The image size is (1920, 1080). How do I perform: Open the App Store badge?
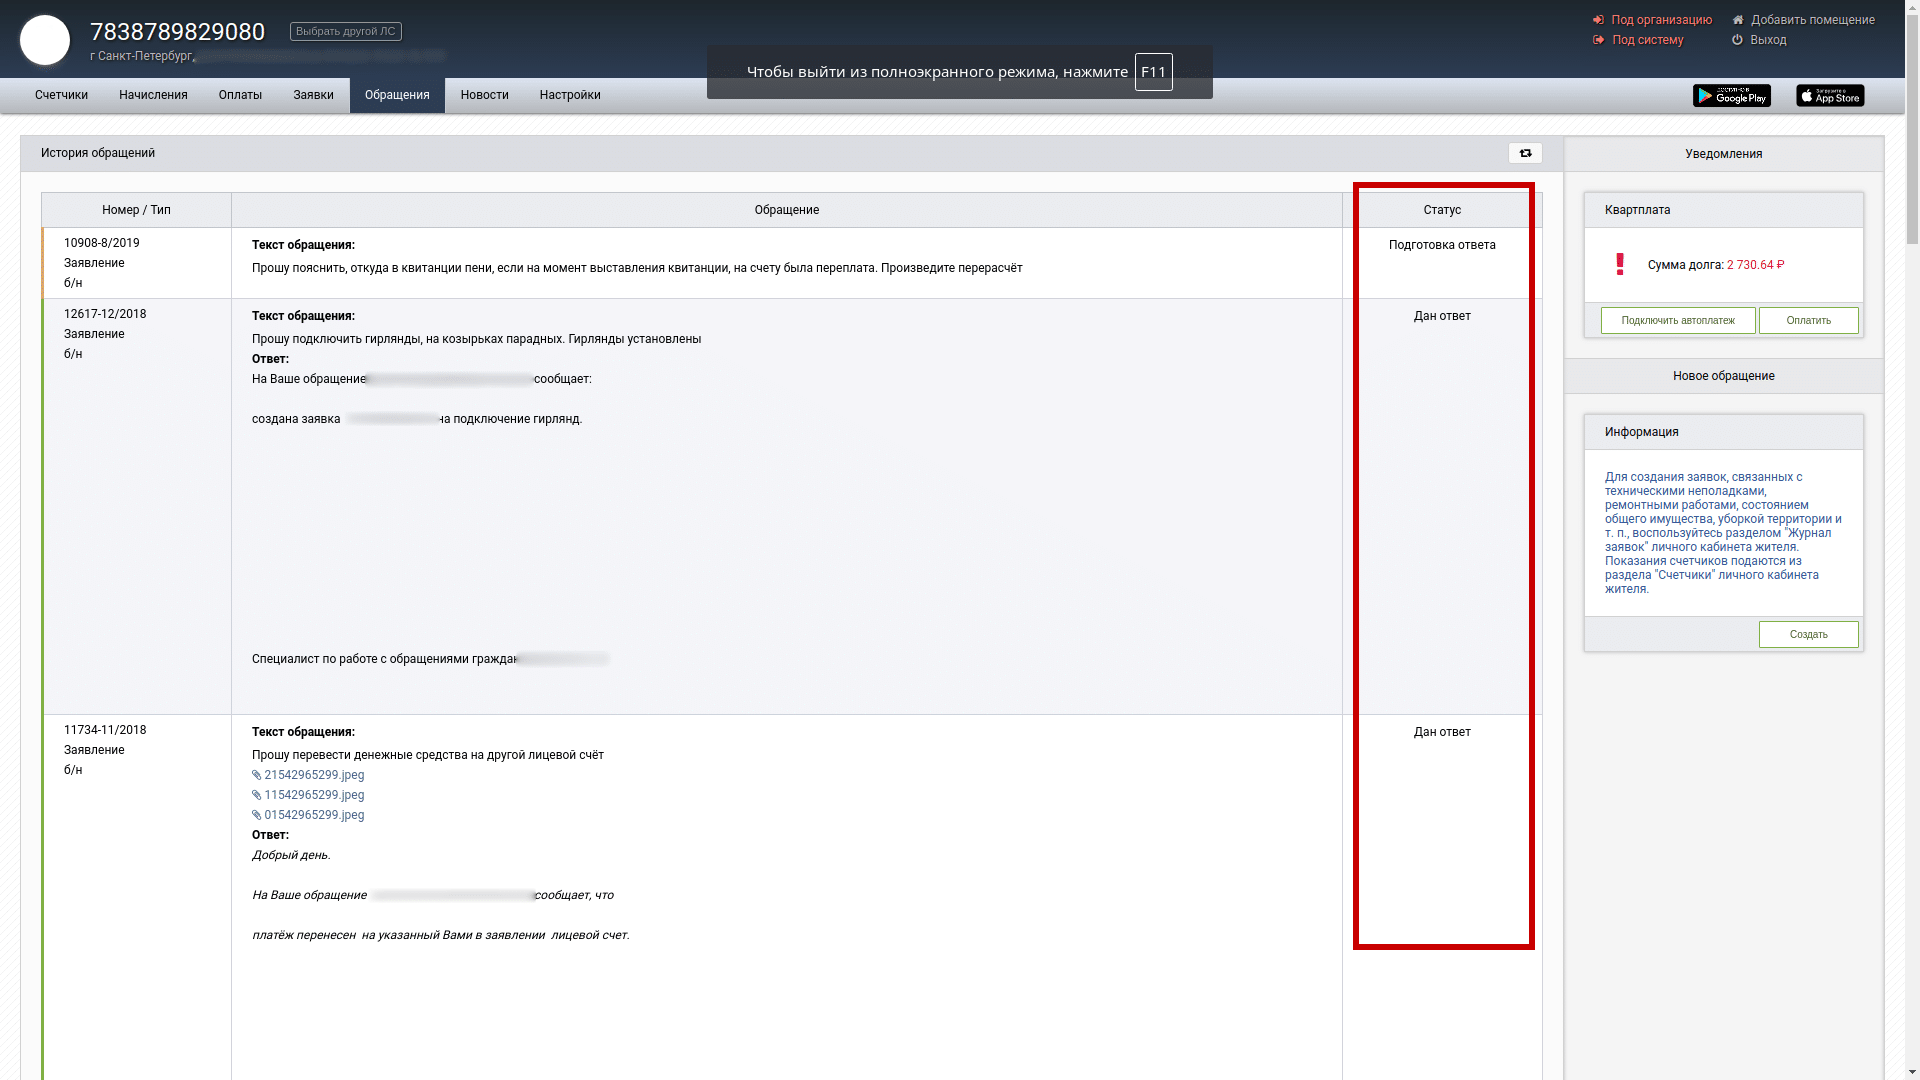(1829, 96)
